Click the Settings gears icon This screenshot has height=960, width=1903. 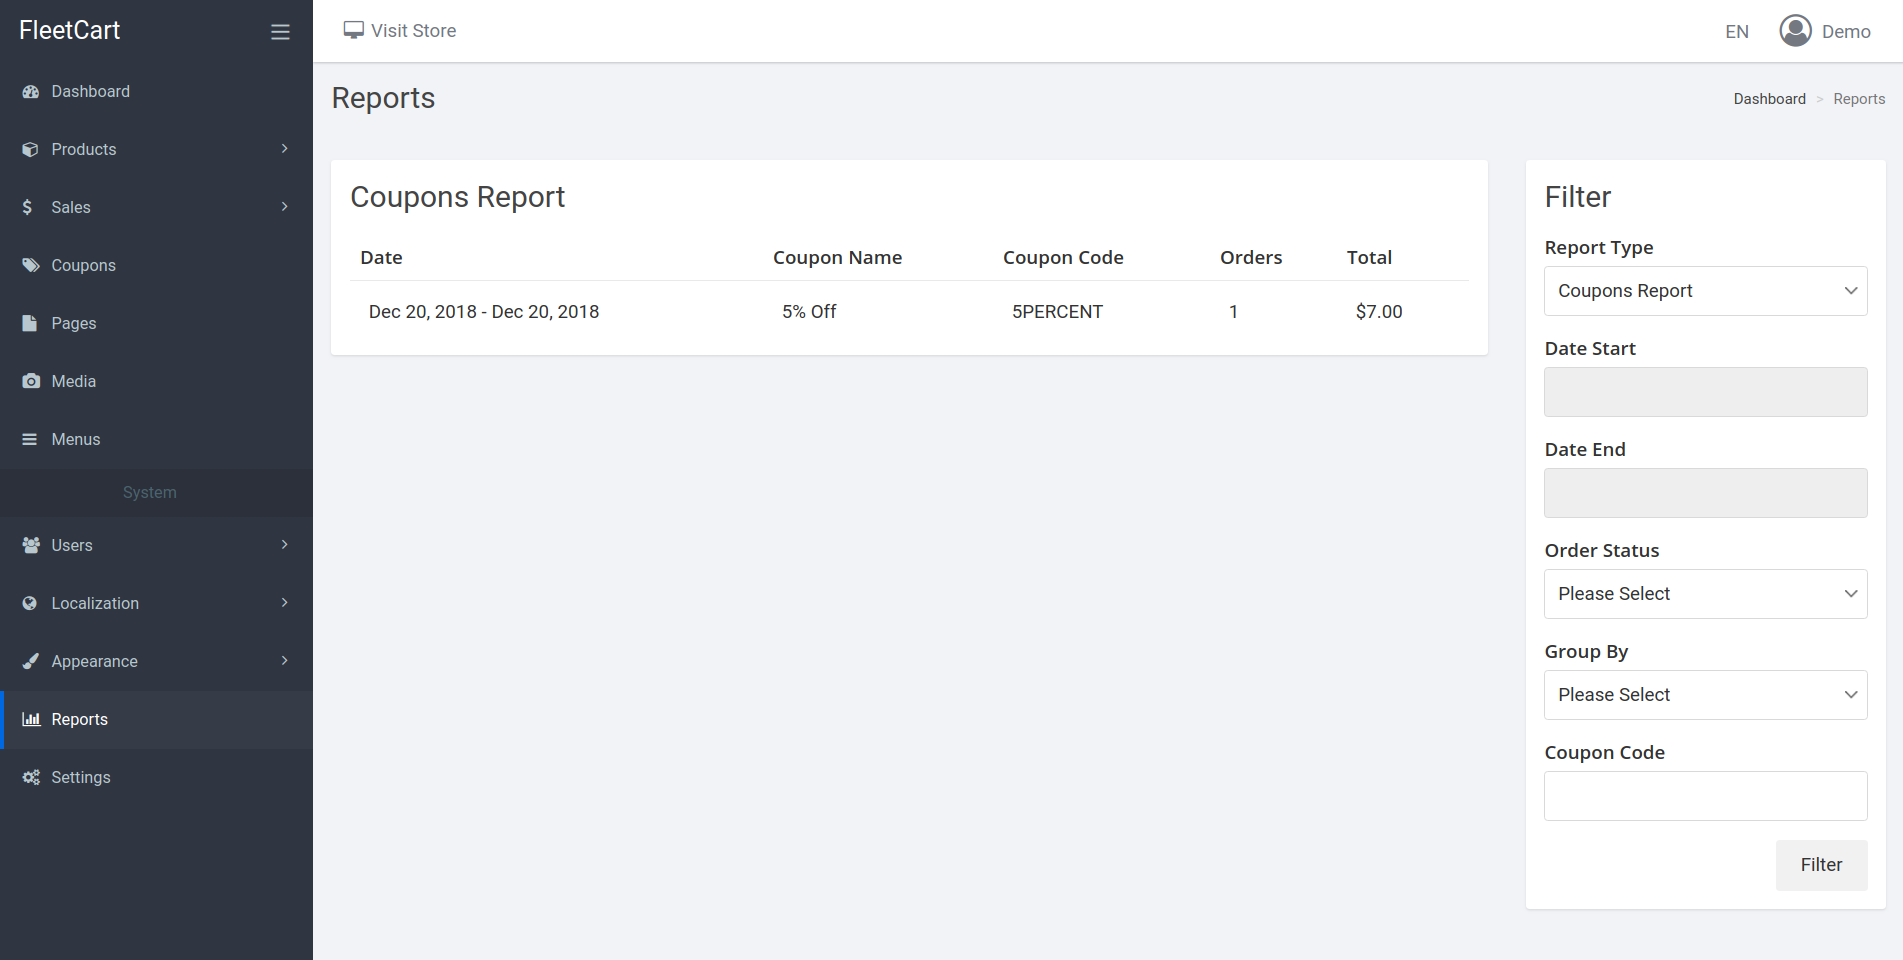29,777
